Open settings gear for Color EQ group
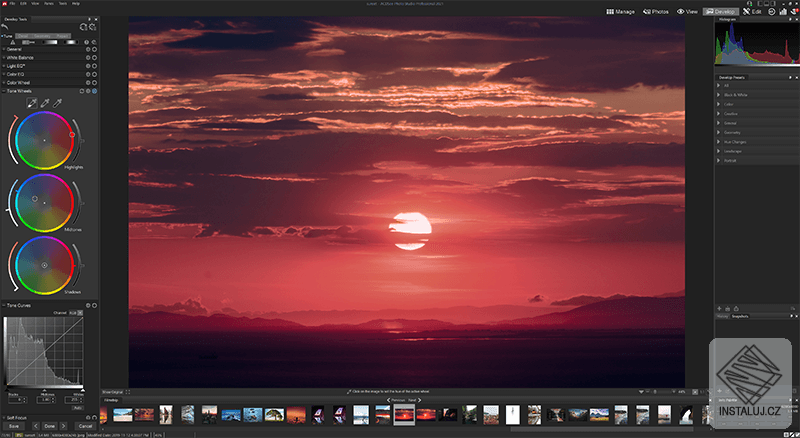800x438 pixels. 88,74
